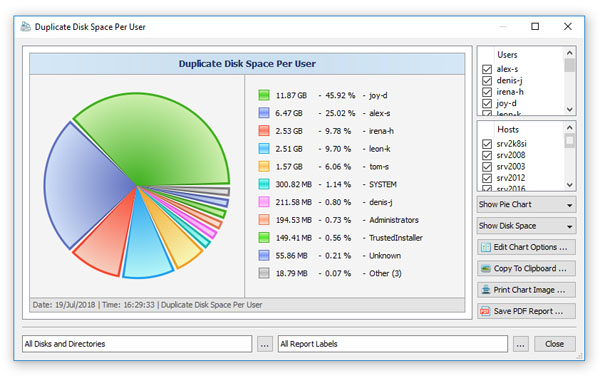Toggle the alex-s user checkbox
The height and width of the screenshot is (378, 600).
pyautogui.click(x=487, y=69)
